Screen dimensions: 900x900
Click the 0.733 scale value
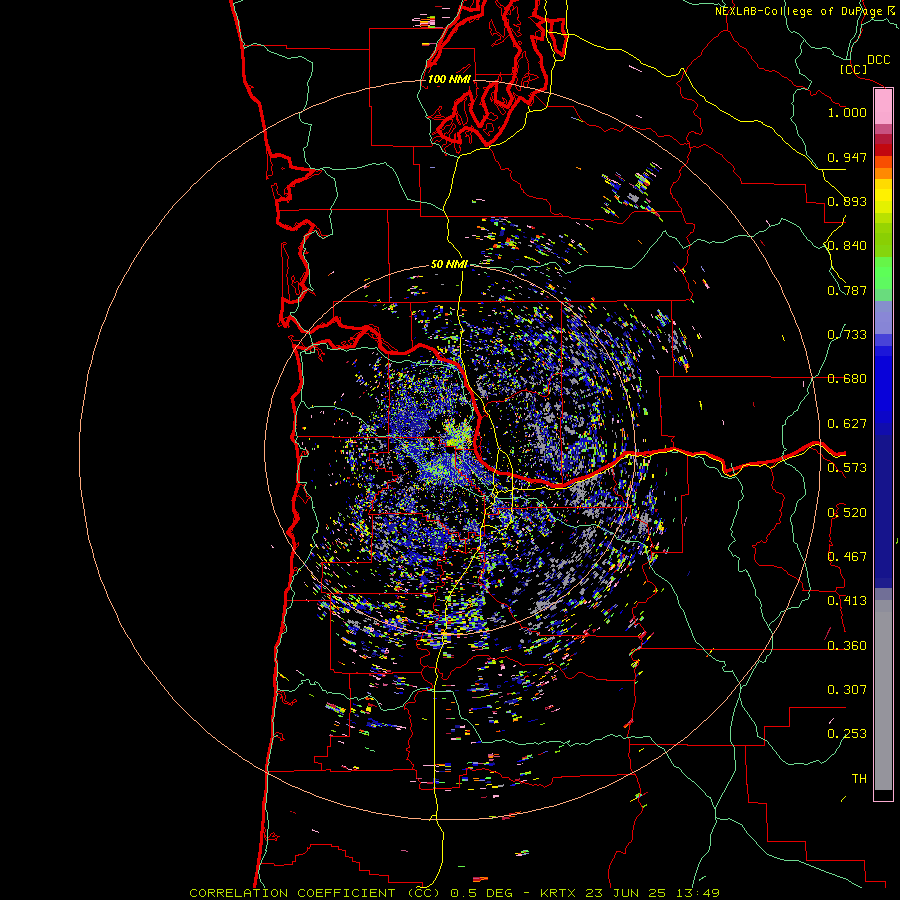pyautogui.click(x=847, y=335)
